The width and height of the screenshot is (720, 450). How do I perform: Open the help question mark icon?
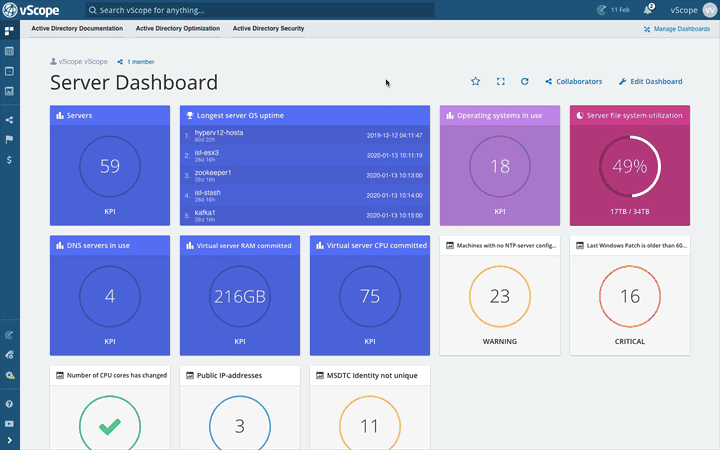point(9,404)
